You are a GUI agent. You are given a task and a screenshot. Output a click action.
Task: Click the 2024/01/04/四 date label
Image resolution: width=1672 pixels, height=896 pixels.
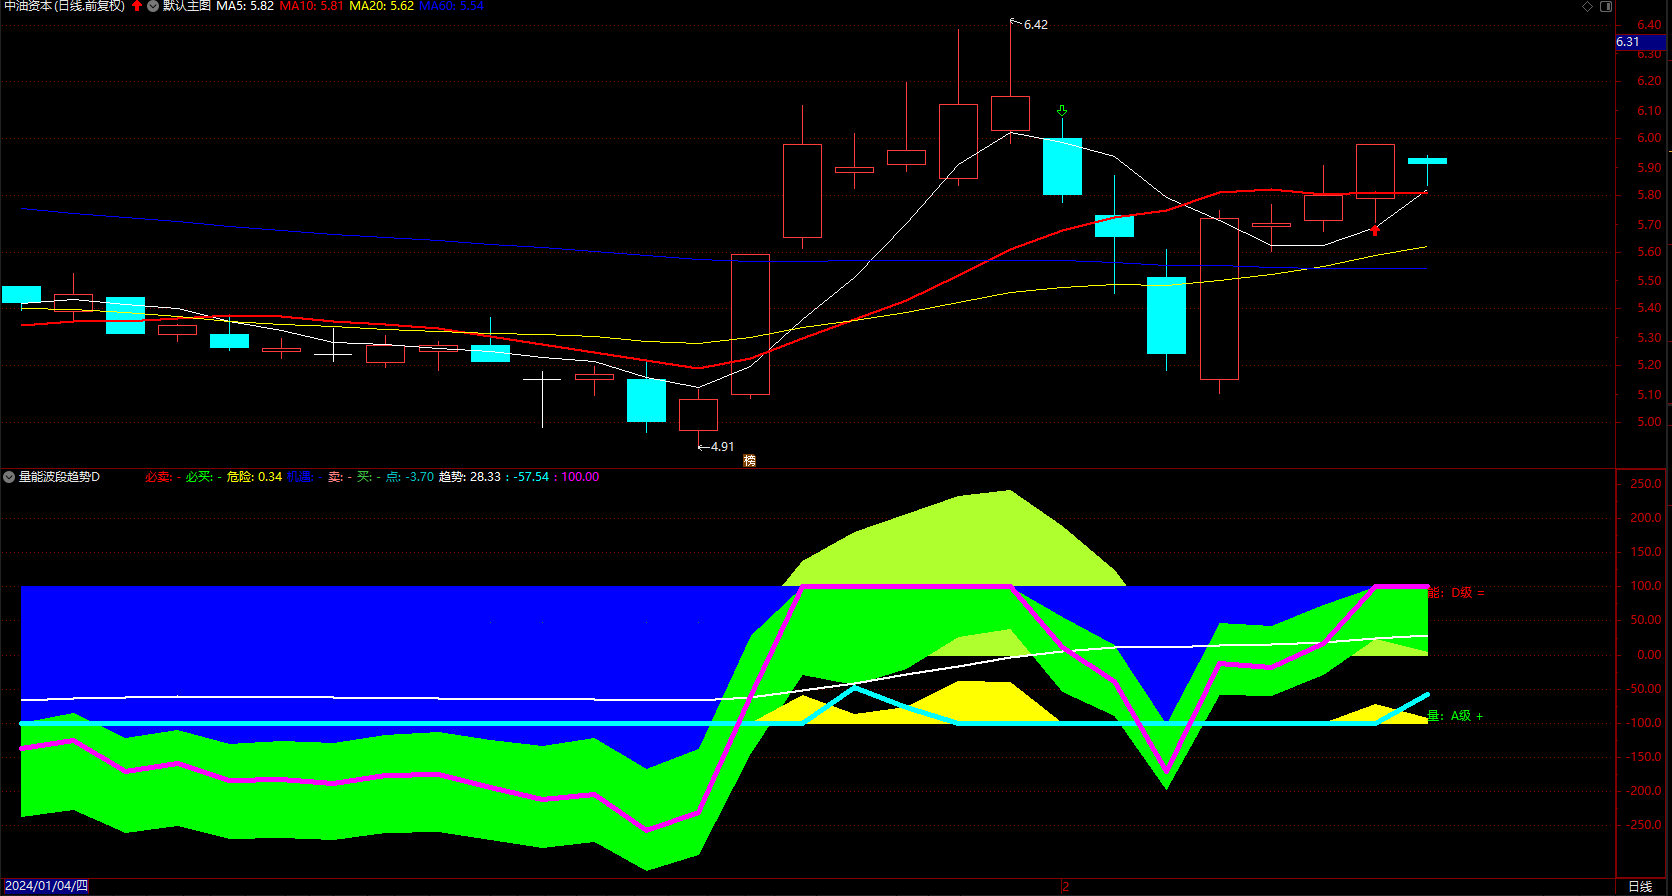46,886
